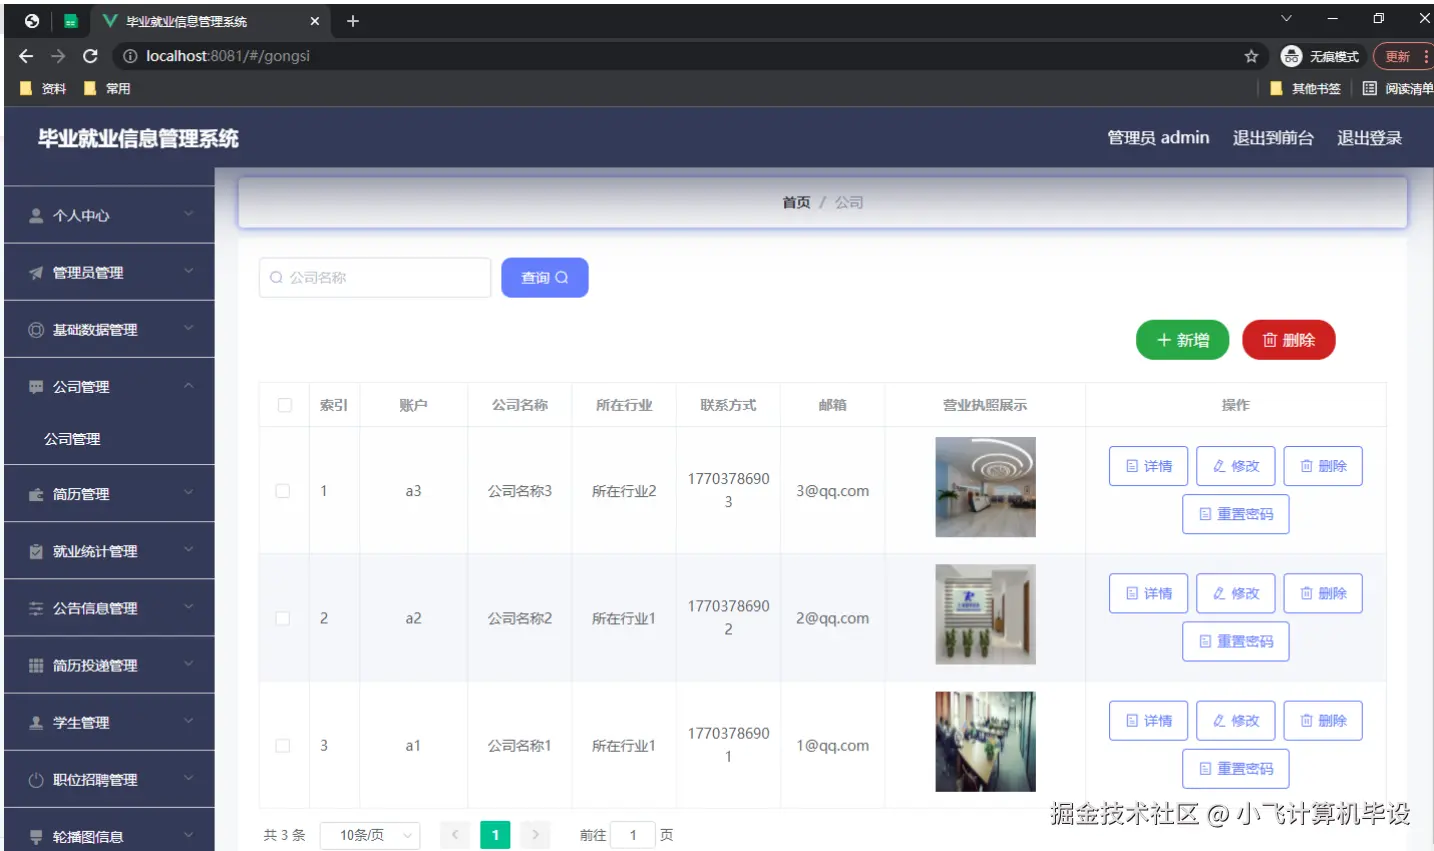Click 修改 for 公司名称3 row

1236,466
